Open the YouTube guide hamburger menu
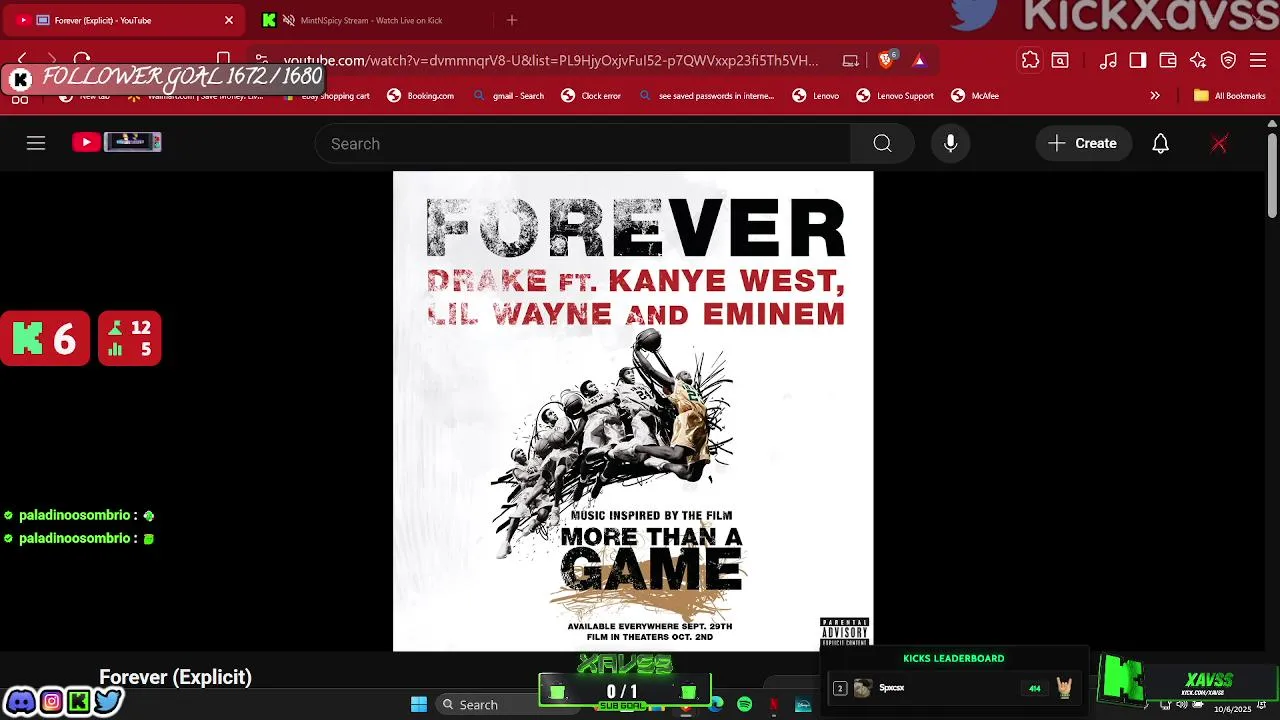This screenshot has width=1280, height=720. coord(36,143)
